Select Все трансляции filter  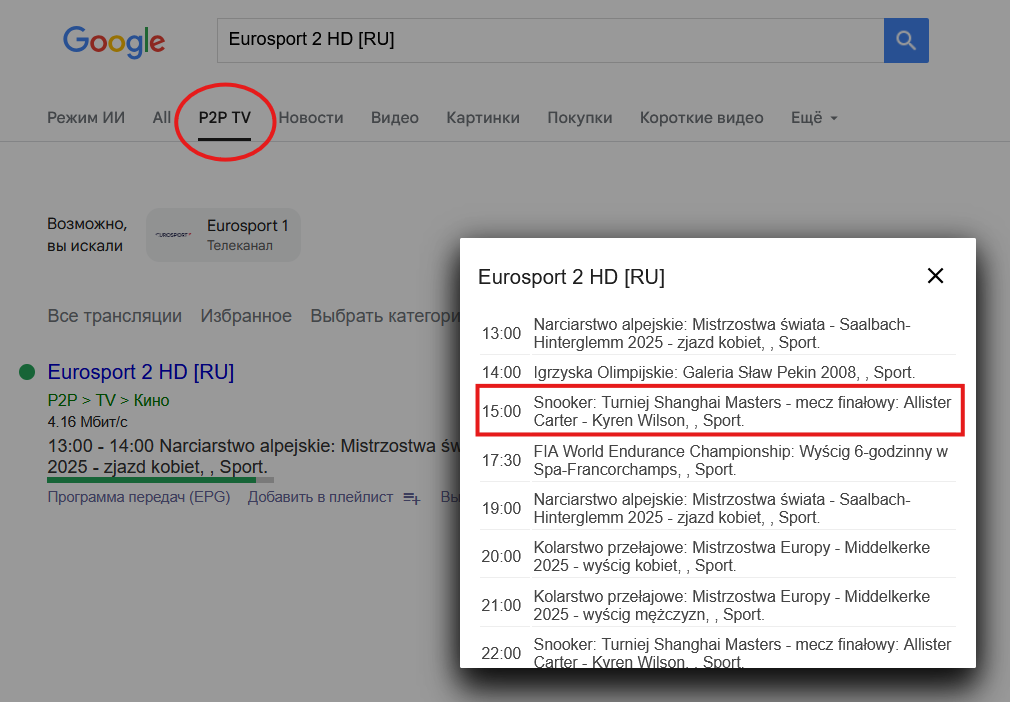[x=115, y=316]
